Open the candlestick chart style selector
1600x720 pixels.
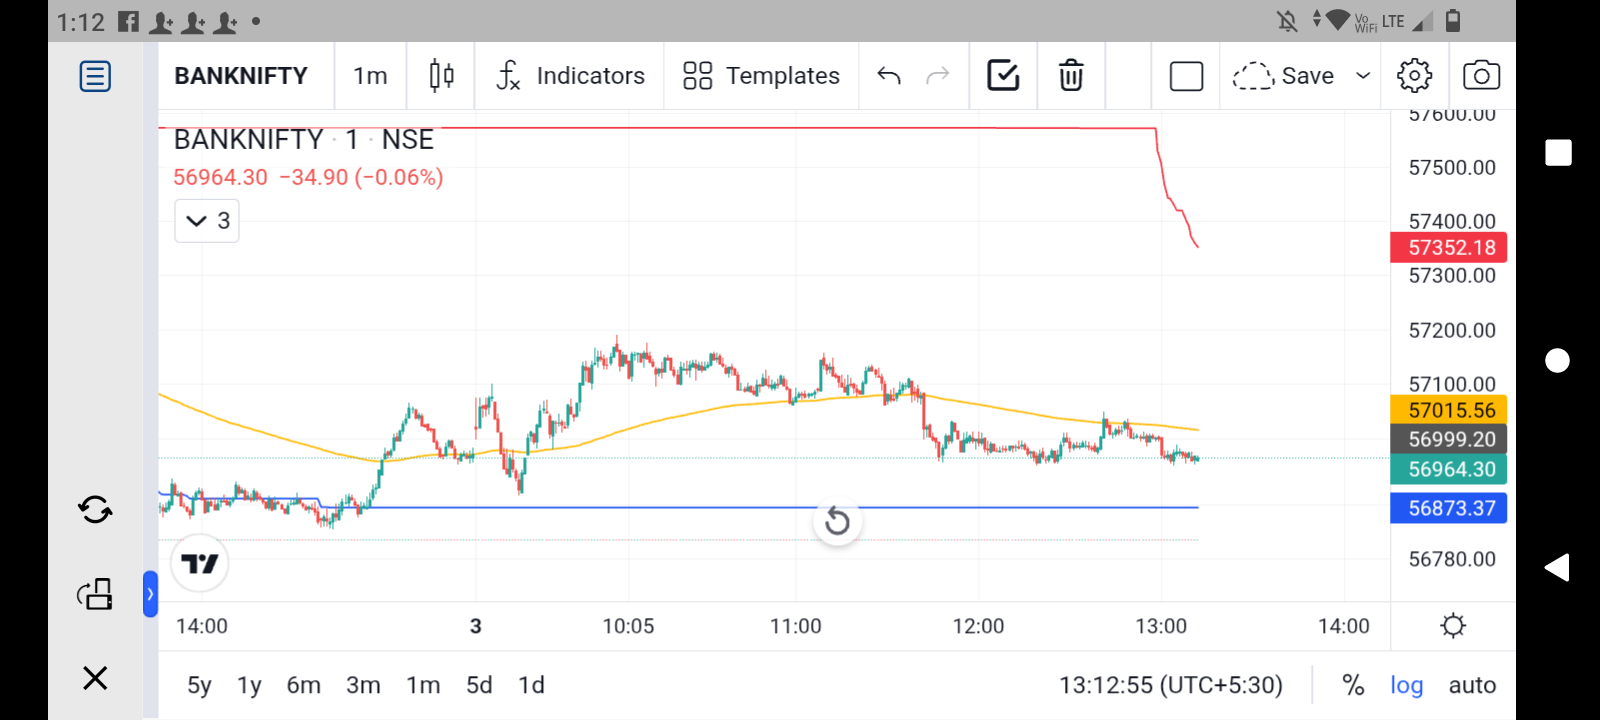tap(441, 76)
